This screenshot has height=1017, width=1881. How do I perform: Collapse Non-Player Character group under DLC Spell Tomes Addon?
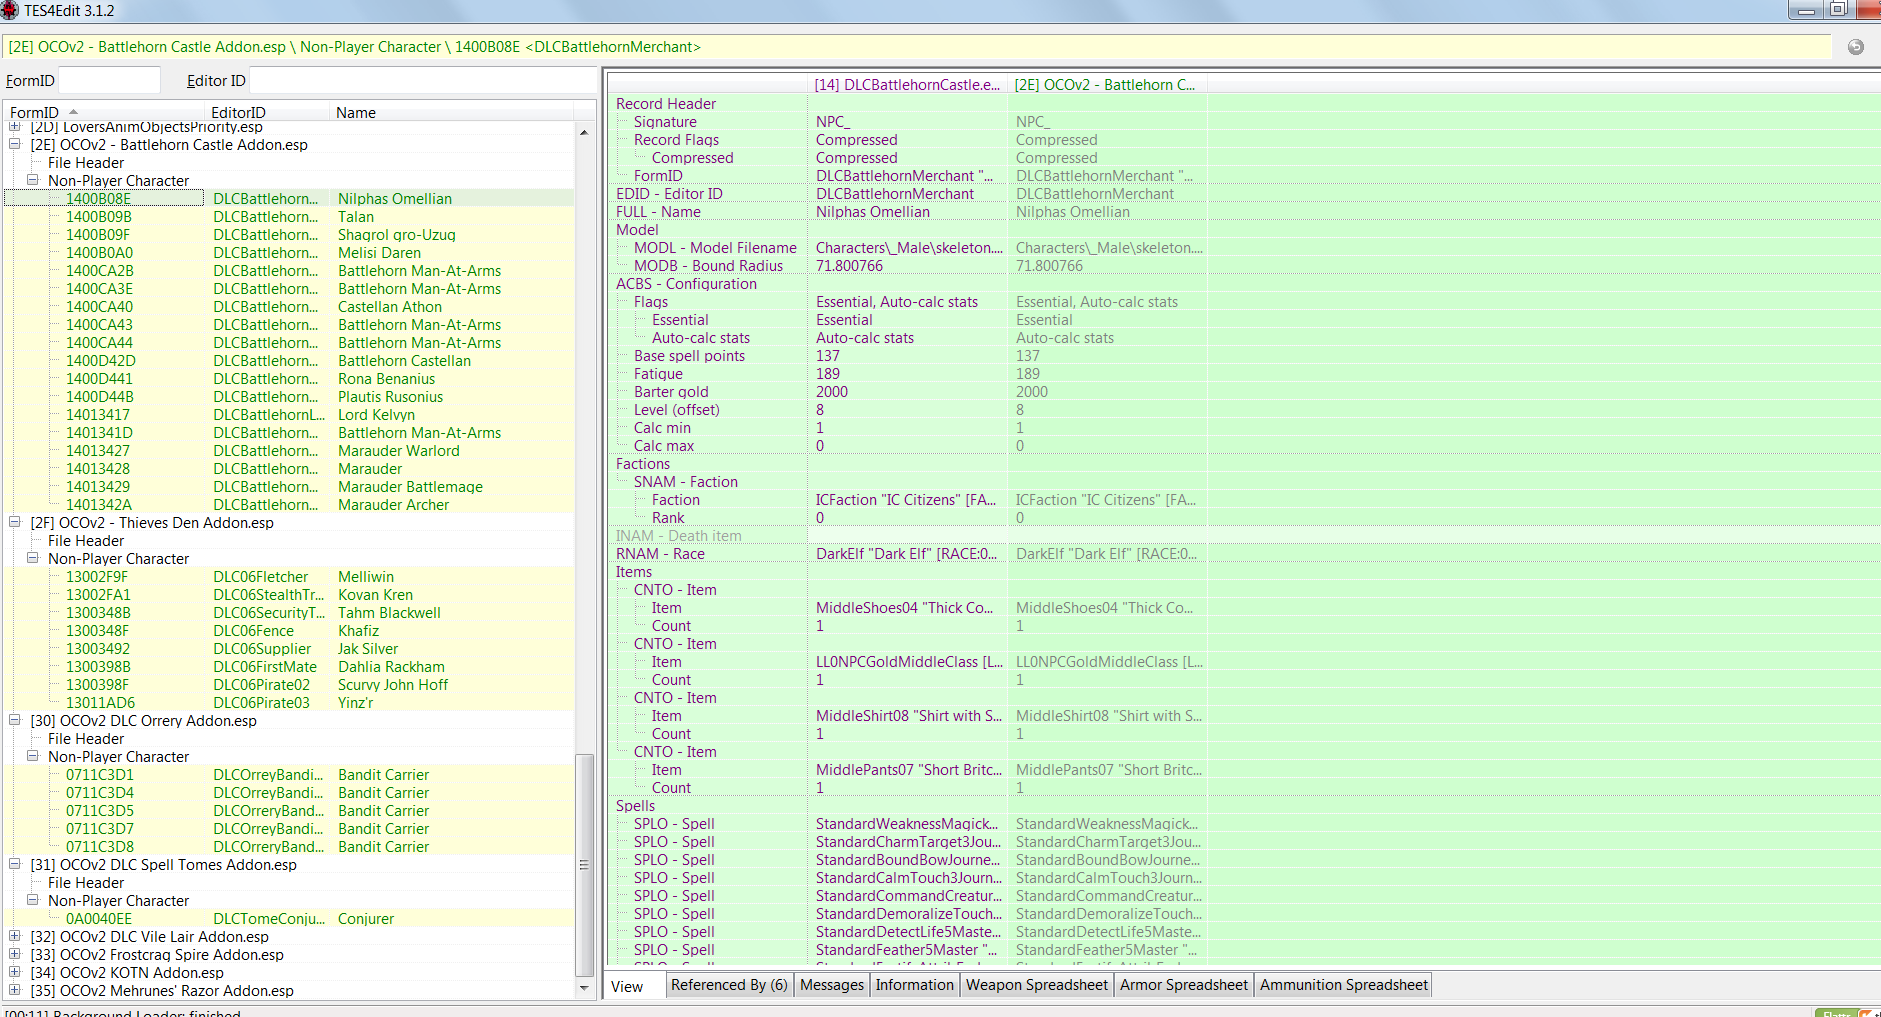(33, 900)
